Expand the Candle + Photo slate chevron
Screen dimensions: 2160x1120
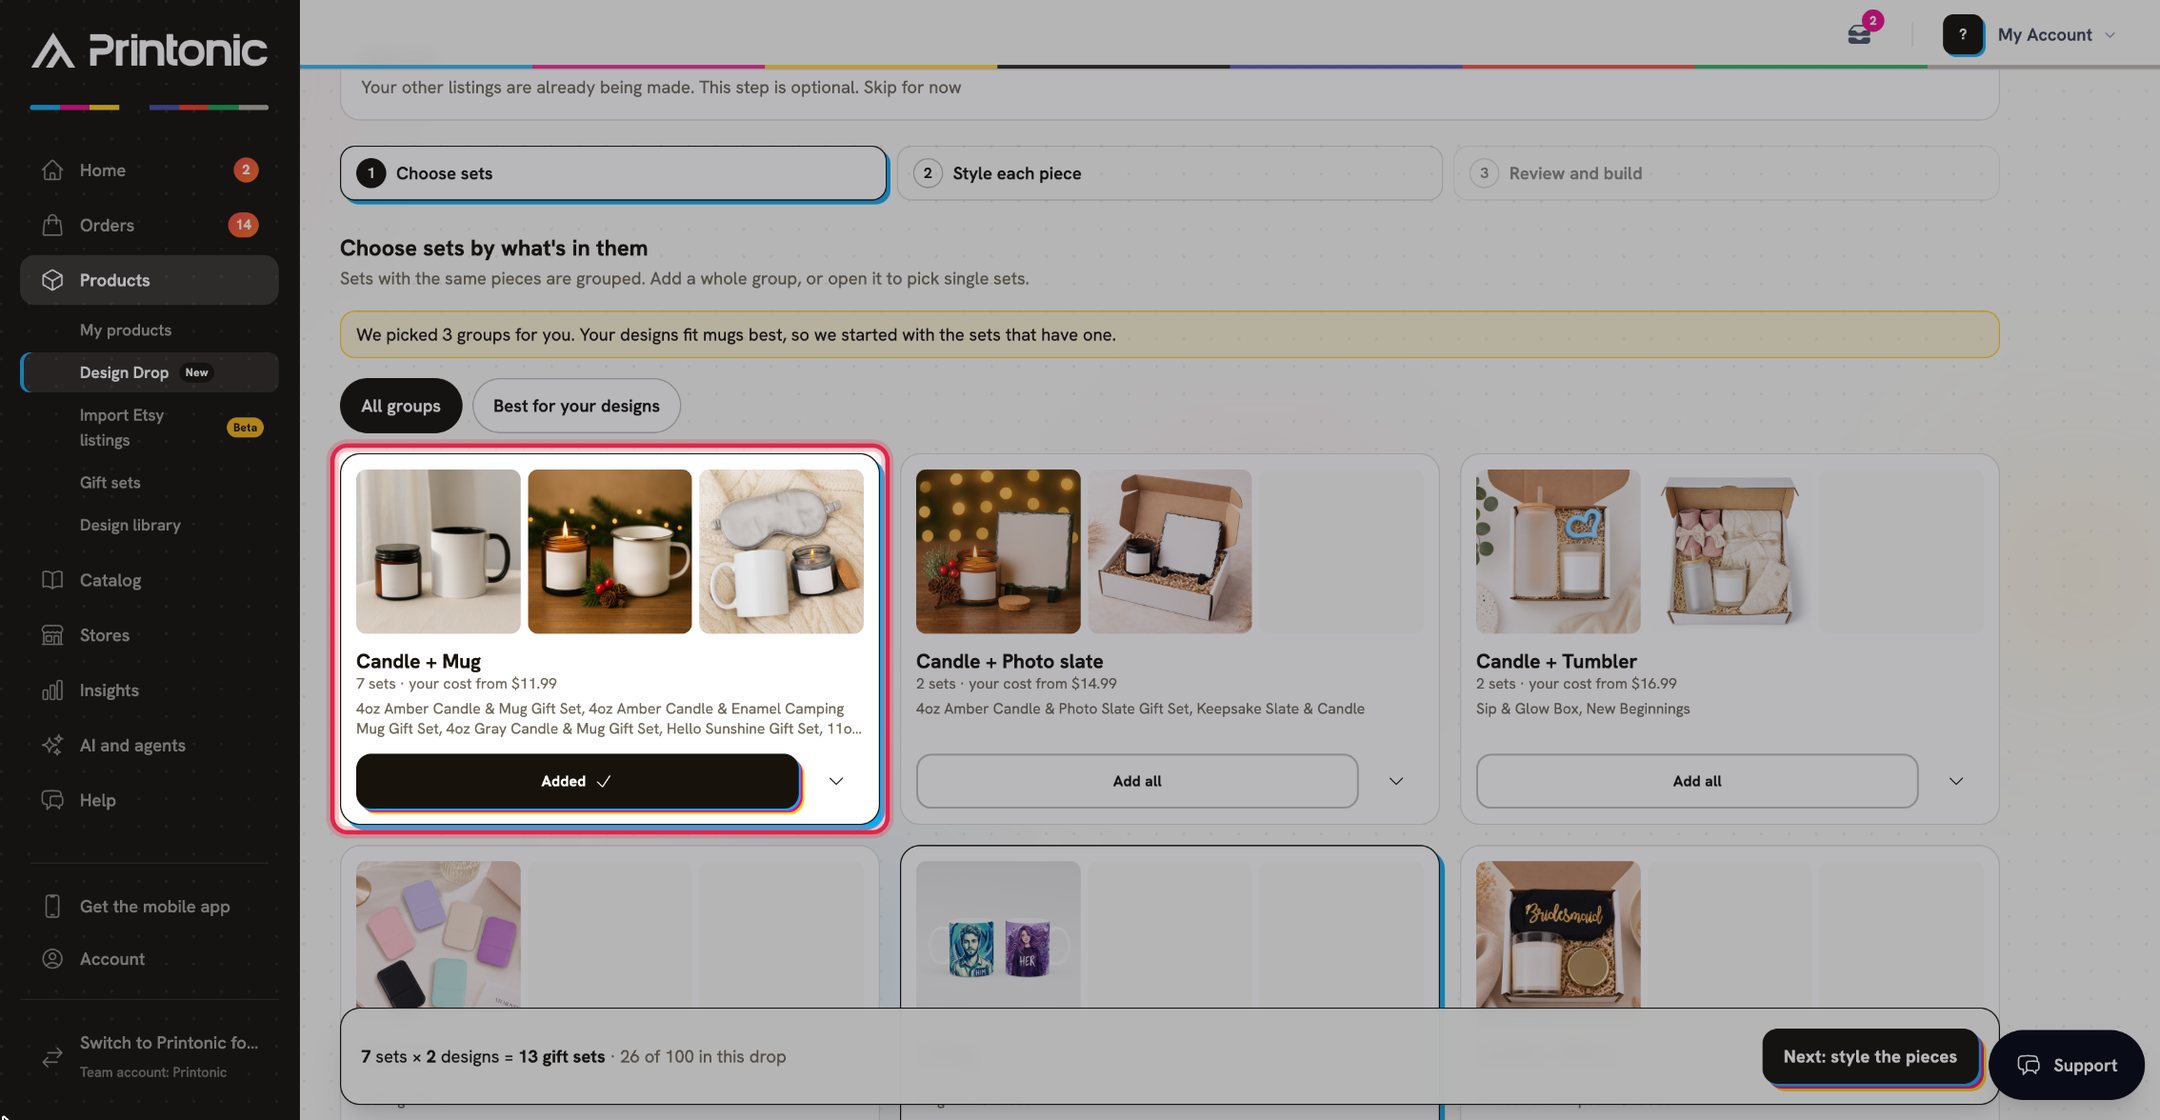coord(1396,781)
